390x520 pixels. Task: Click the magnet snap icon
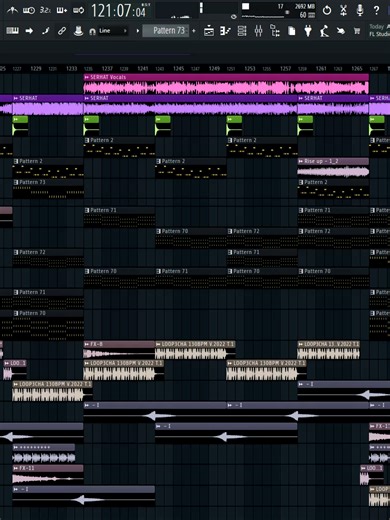tap(92, 31)
